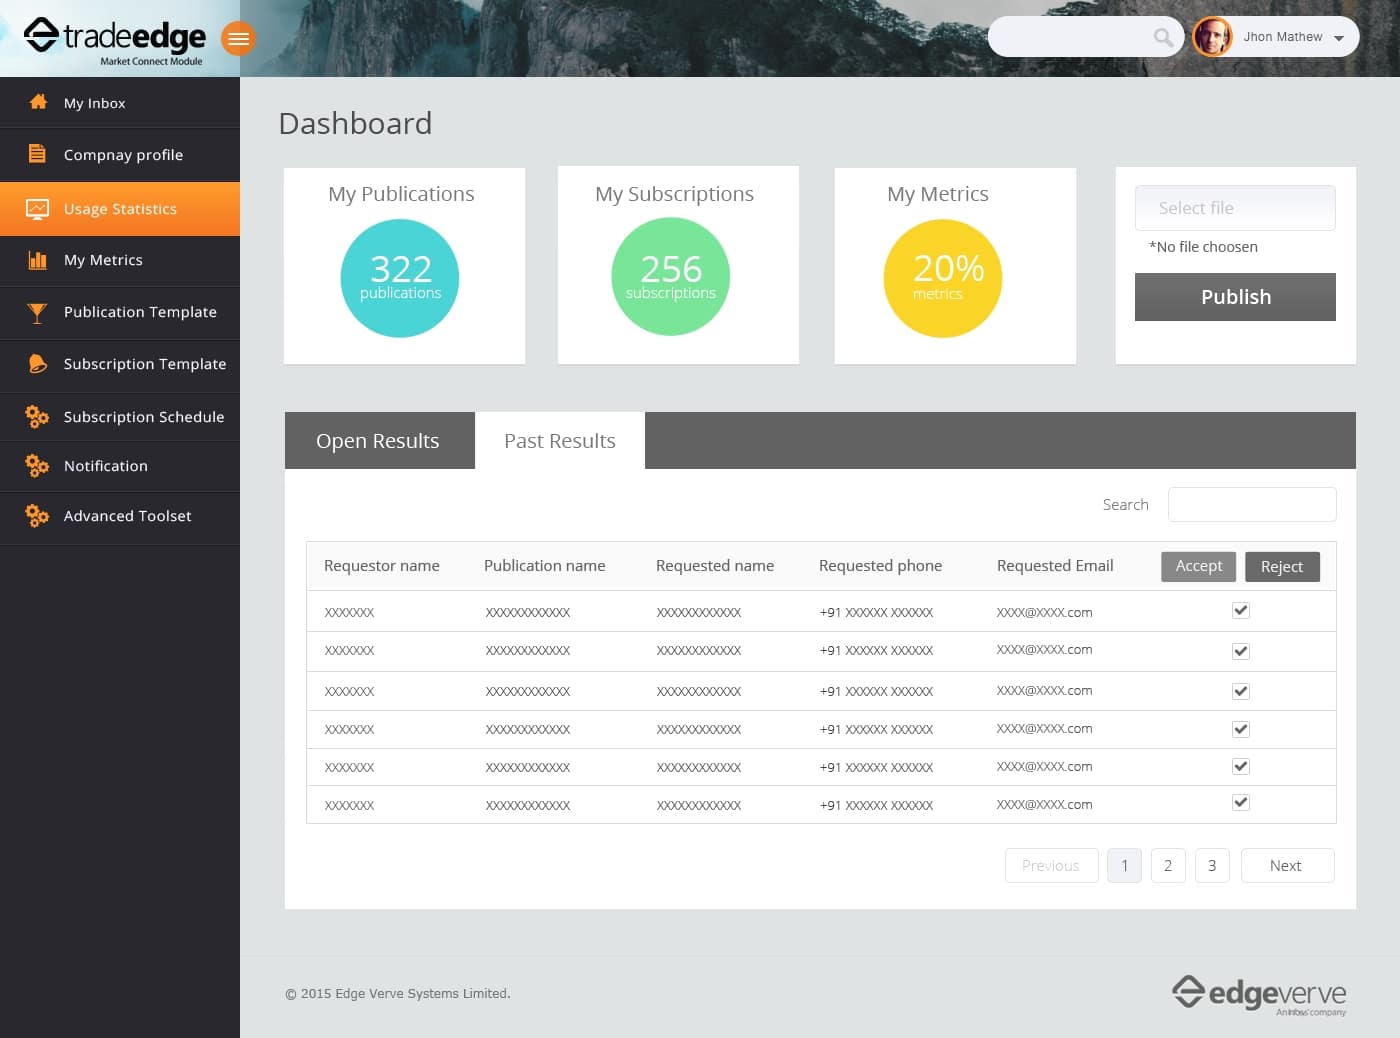Viewport: 1400px width, 1038px height.
Task: Uncheck the last row's checkbox
Action: click(1240, 801)
